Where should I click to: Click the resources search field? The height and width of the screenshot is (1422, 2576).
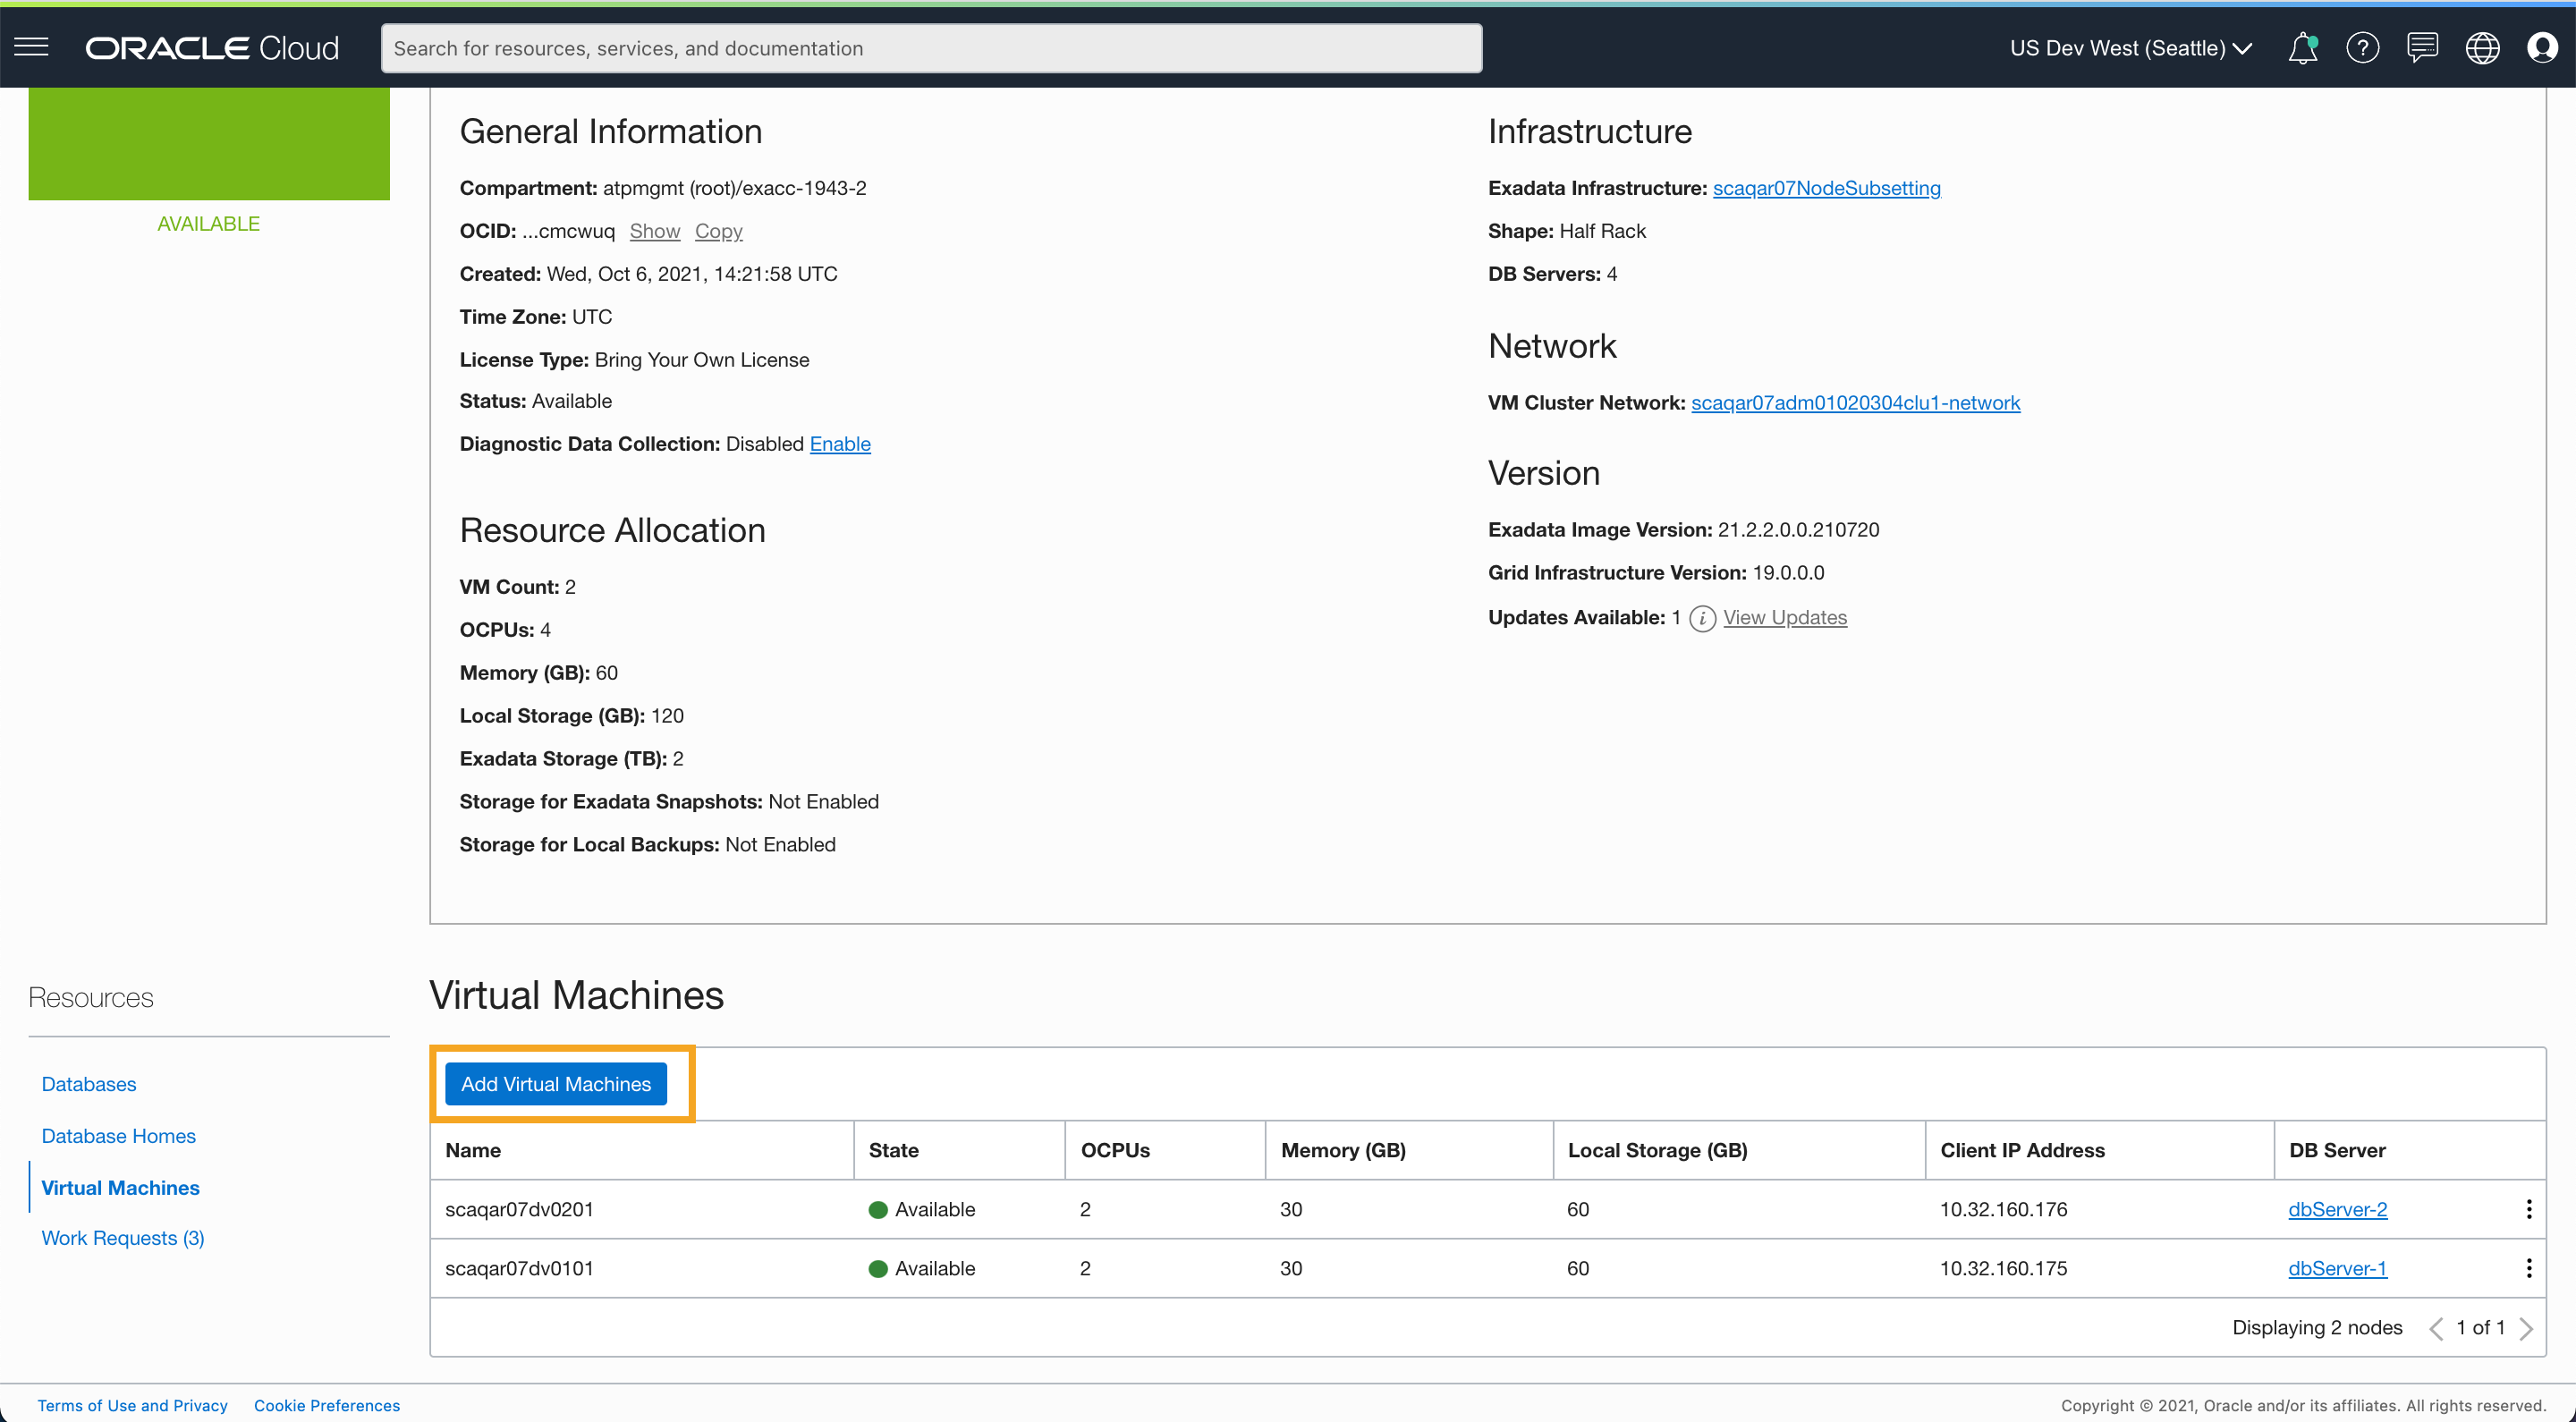930,48
